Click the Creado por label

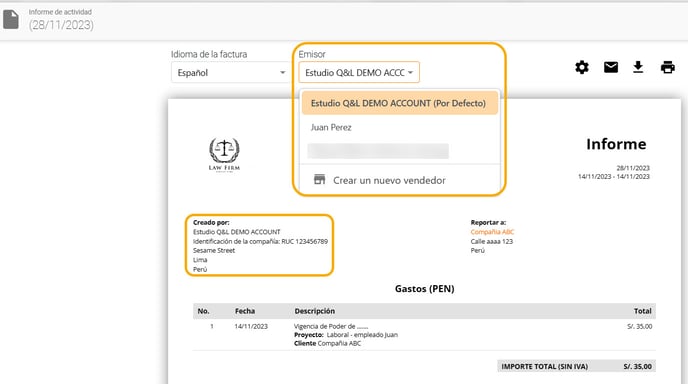pos(211,223)
